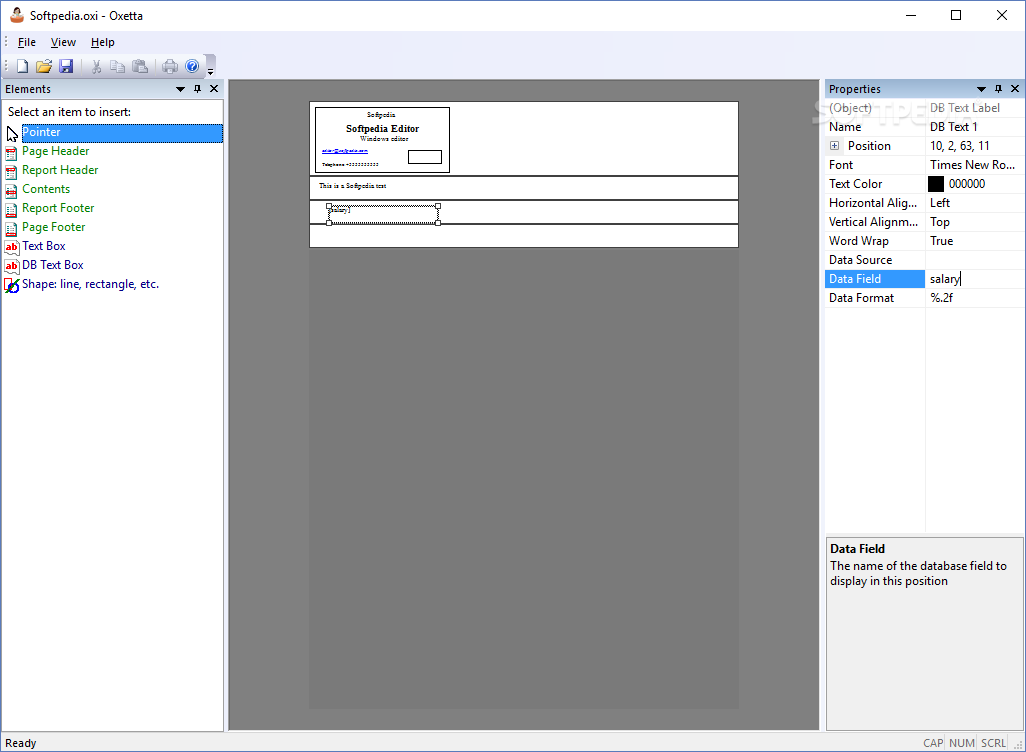Select the salary DB text box on page

[x=383, y=215]
